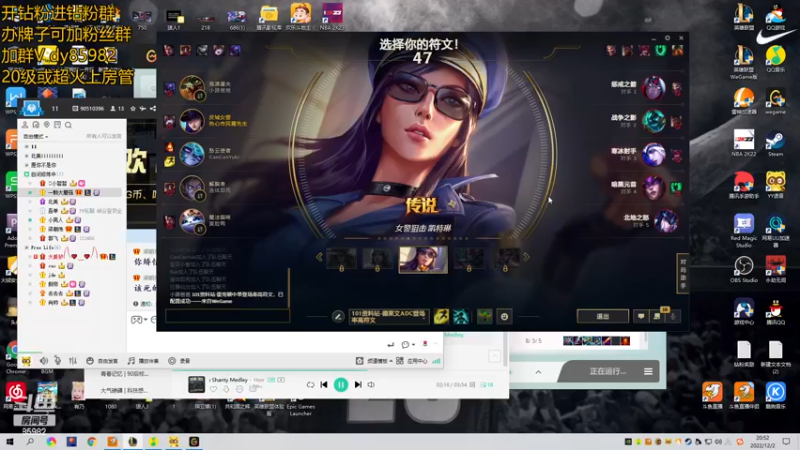
Task: Open Chrome from the Windows taskbar
Action: tap(92, 442)
